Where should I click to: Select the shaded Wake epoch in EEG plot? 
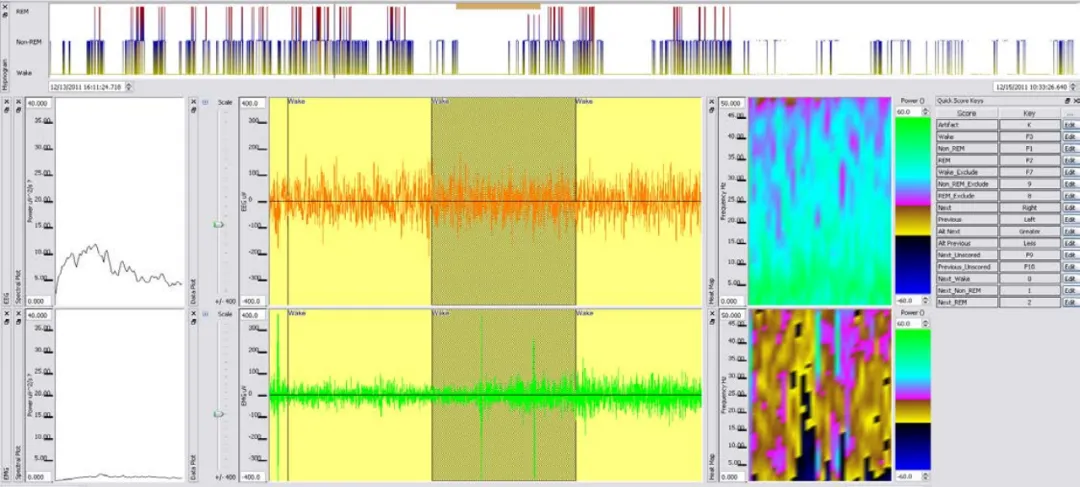click(x=503, y=201)
